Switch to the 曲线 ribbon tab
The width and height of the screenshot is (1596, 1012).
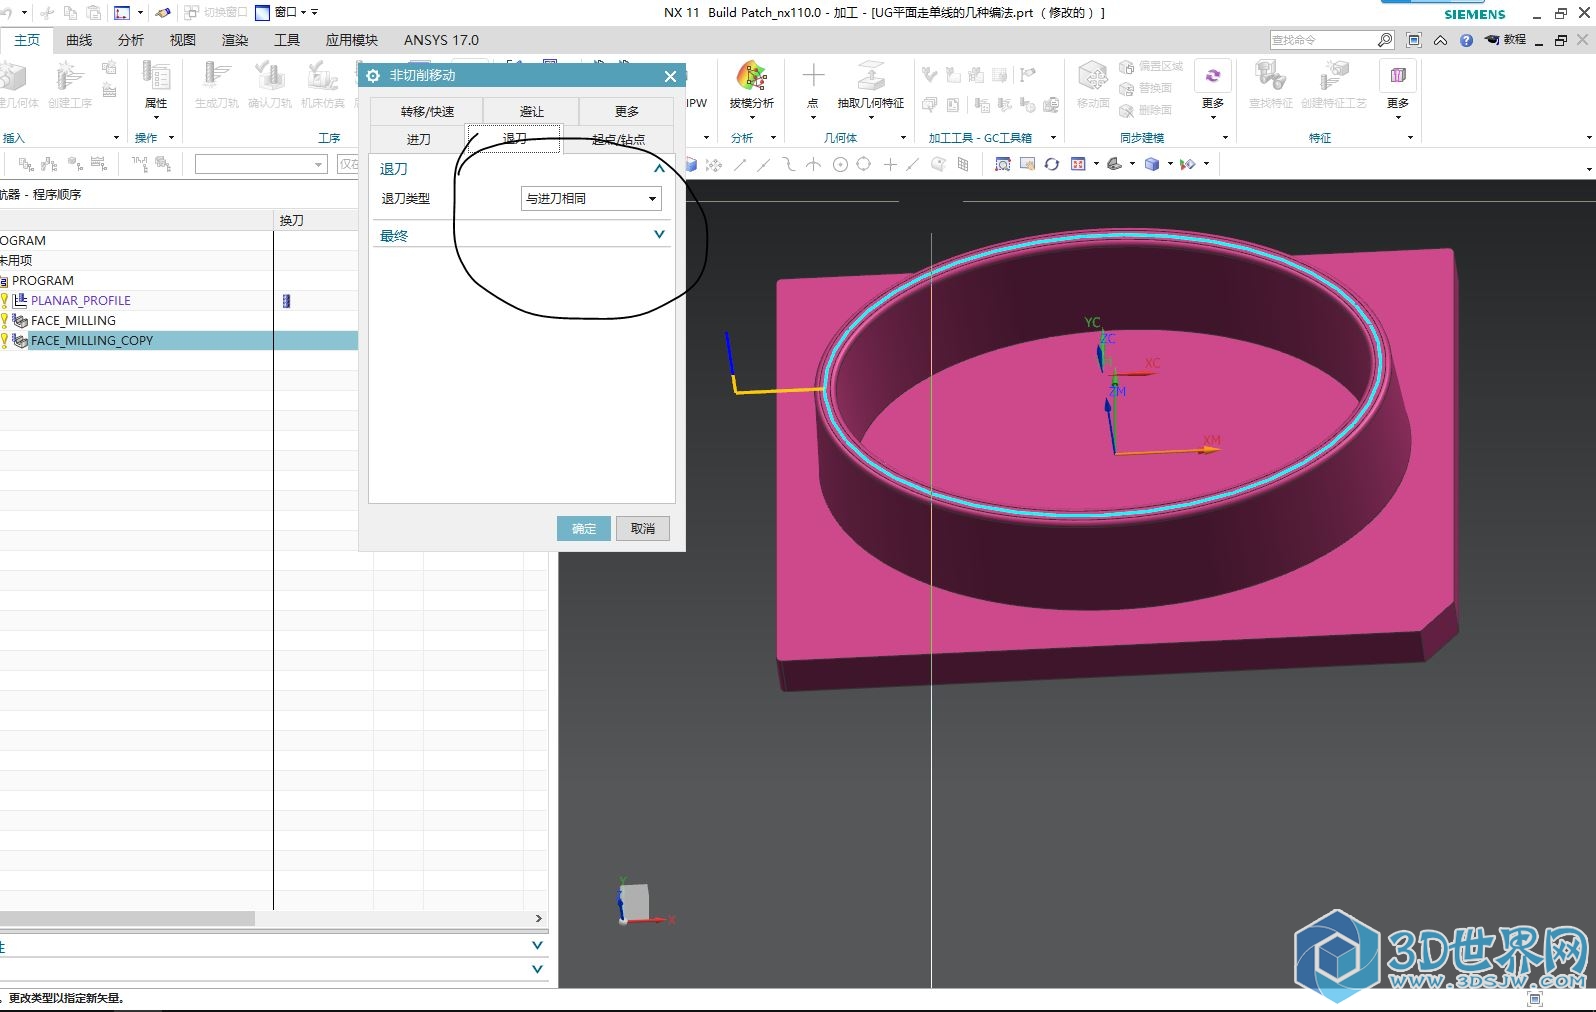[x=79, y=40]
